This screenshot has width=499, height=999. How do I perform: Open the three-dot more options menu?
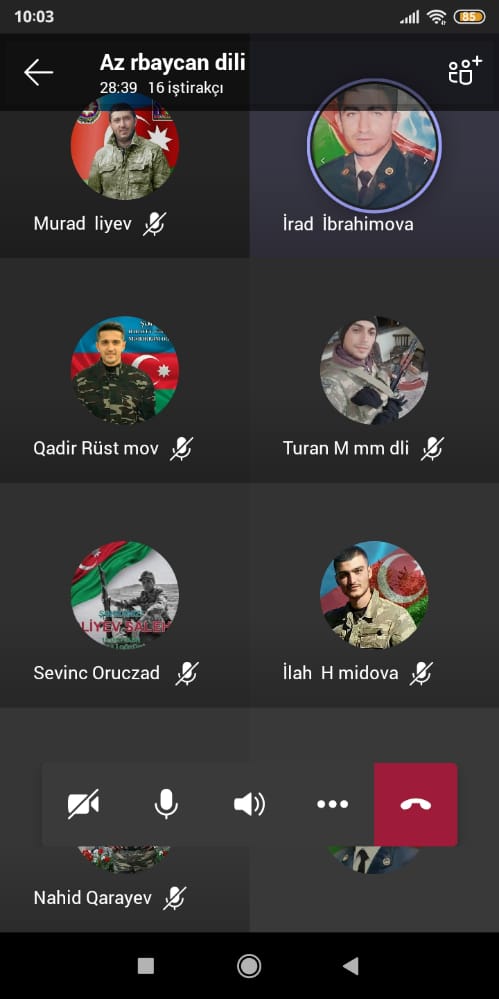333,804
